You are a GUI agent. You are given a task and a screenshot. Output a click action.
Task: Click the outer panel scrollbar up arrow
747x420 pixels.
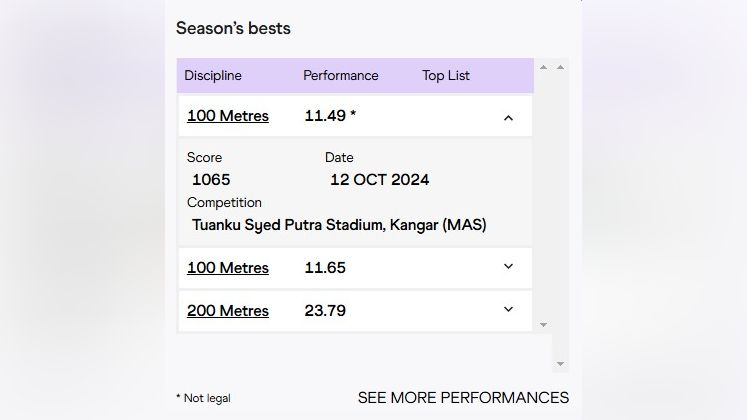coord(561,68)
